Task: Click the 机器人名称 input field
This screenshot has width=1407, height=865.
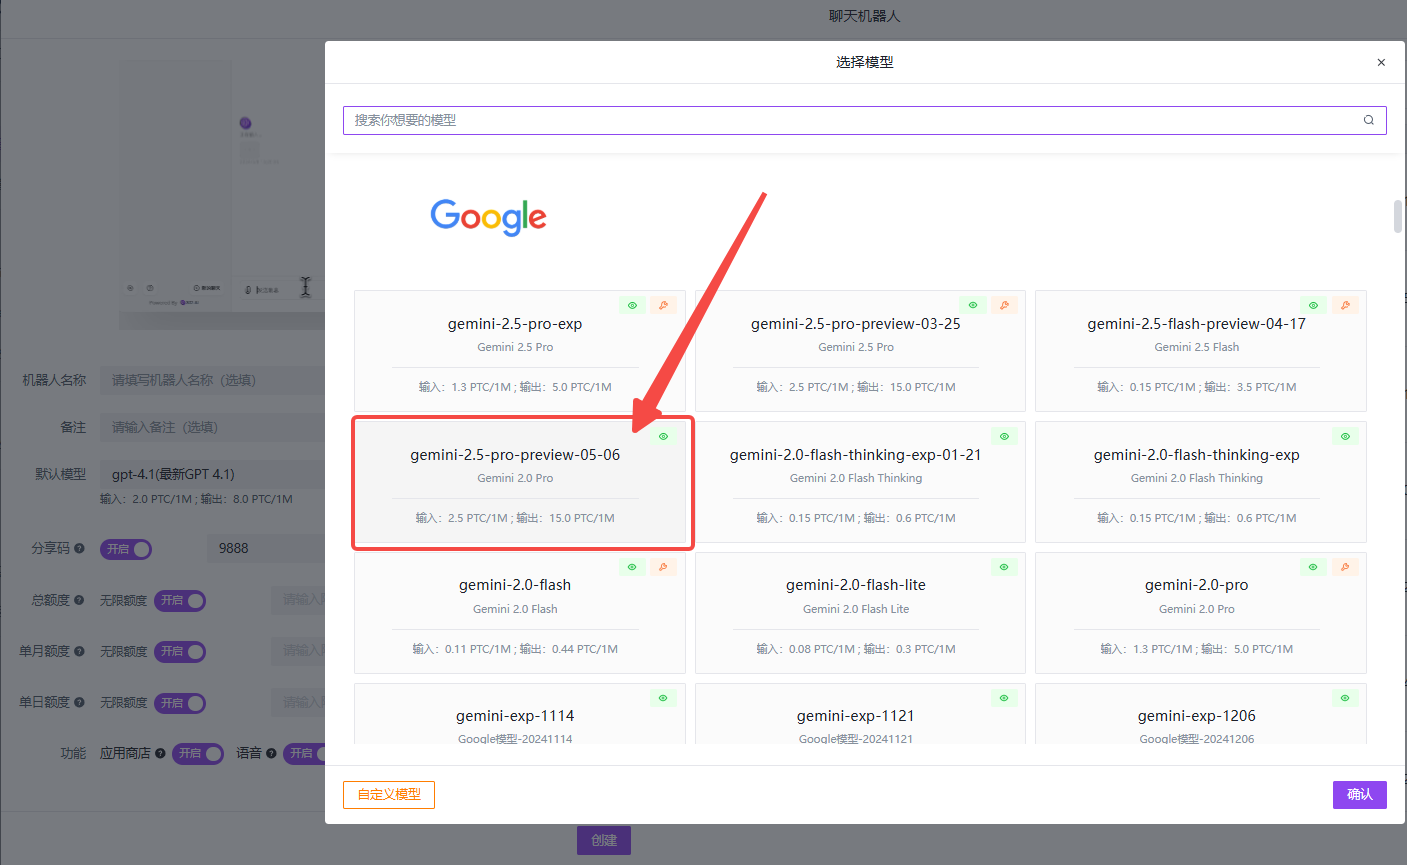Action: 213,380
